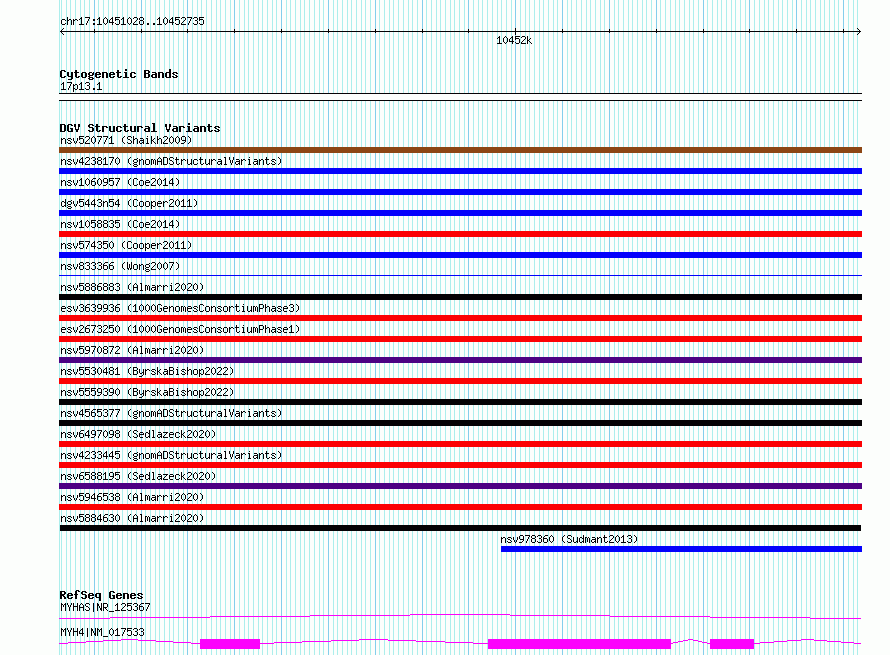
Task: Select the blue bar under nsv4238170
Action: pyautogui.click(x=460, y=171)
